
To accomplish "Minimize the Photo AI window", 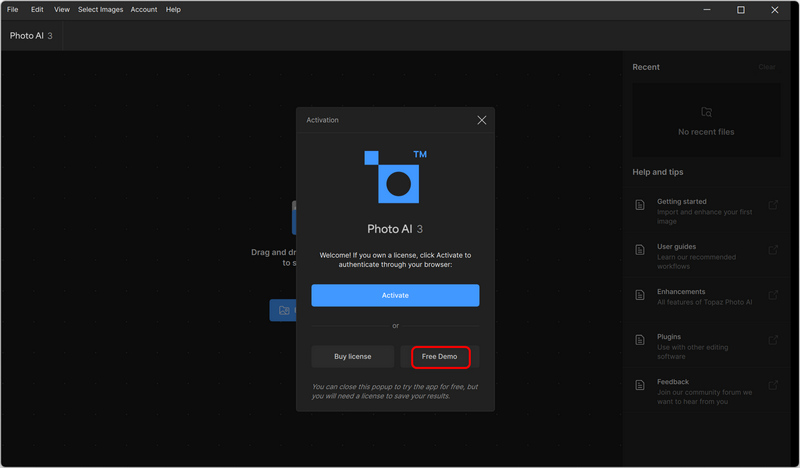I will 707,10.
